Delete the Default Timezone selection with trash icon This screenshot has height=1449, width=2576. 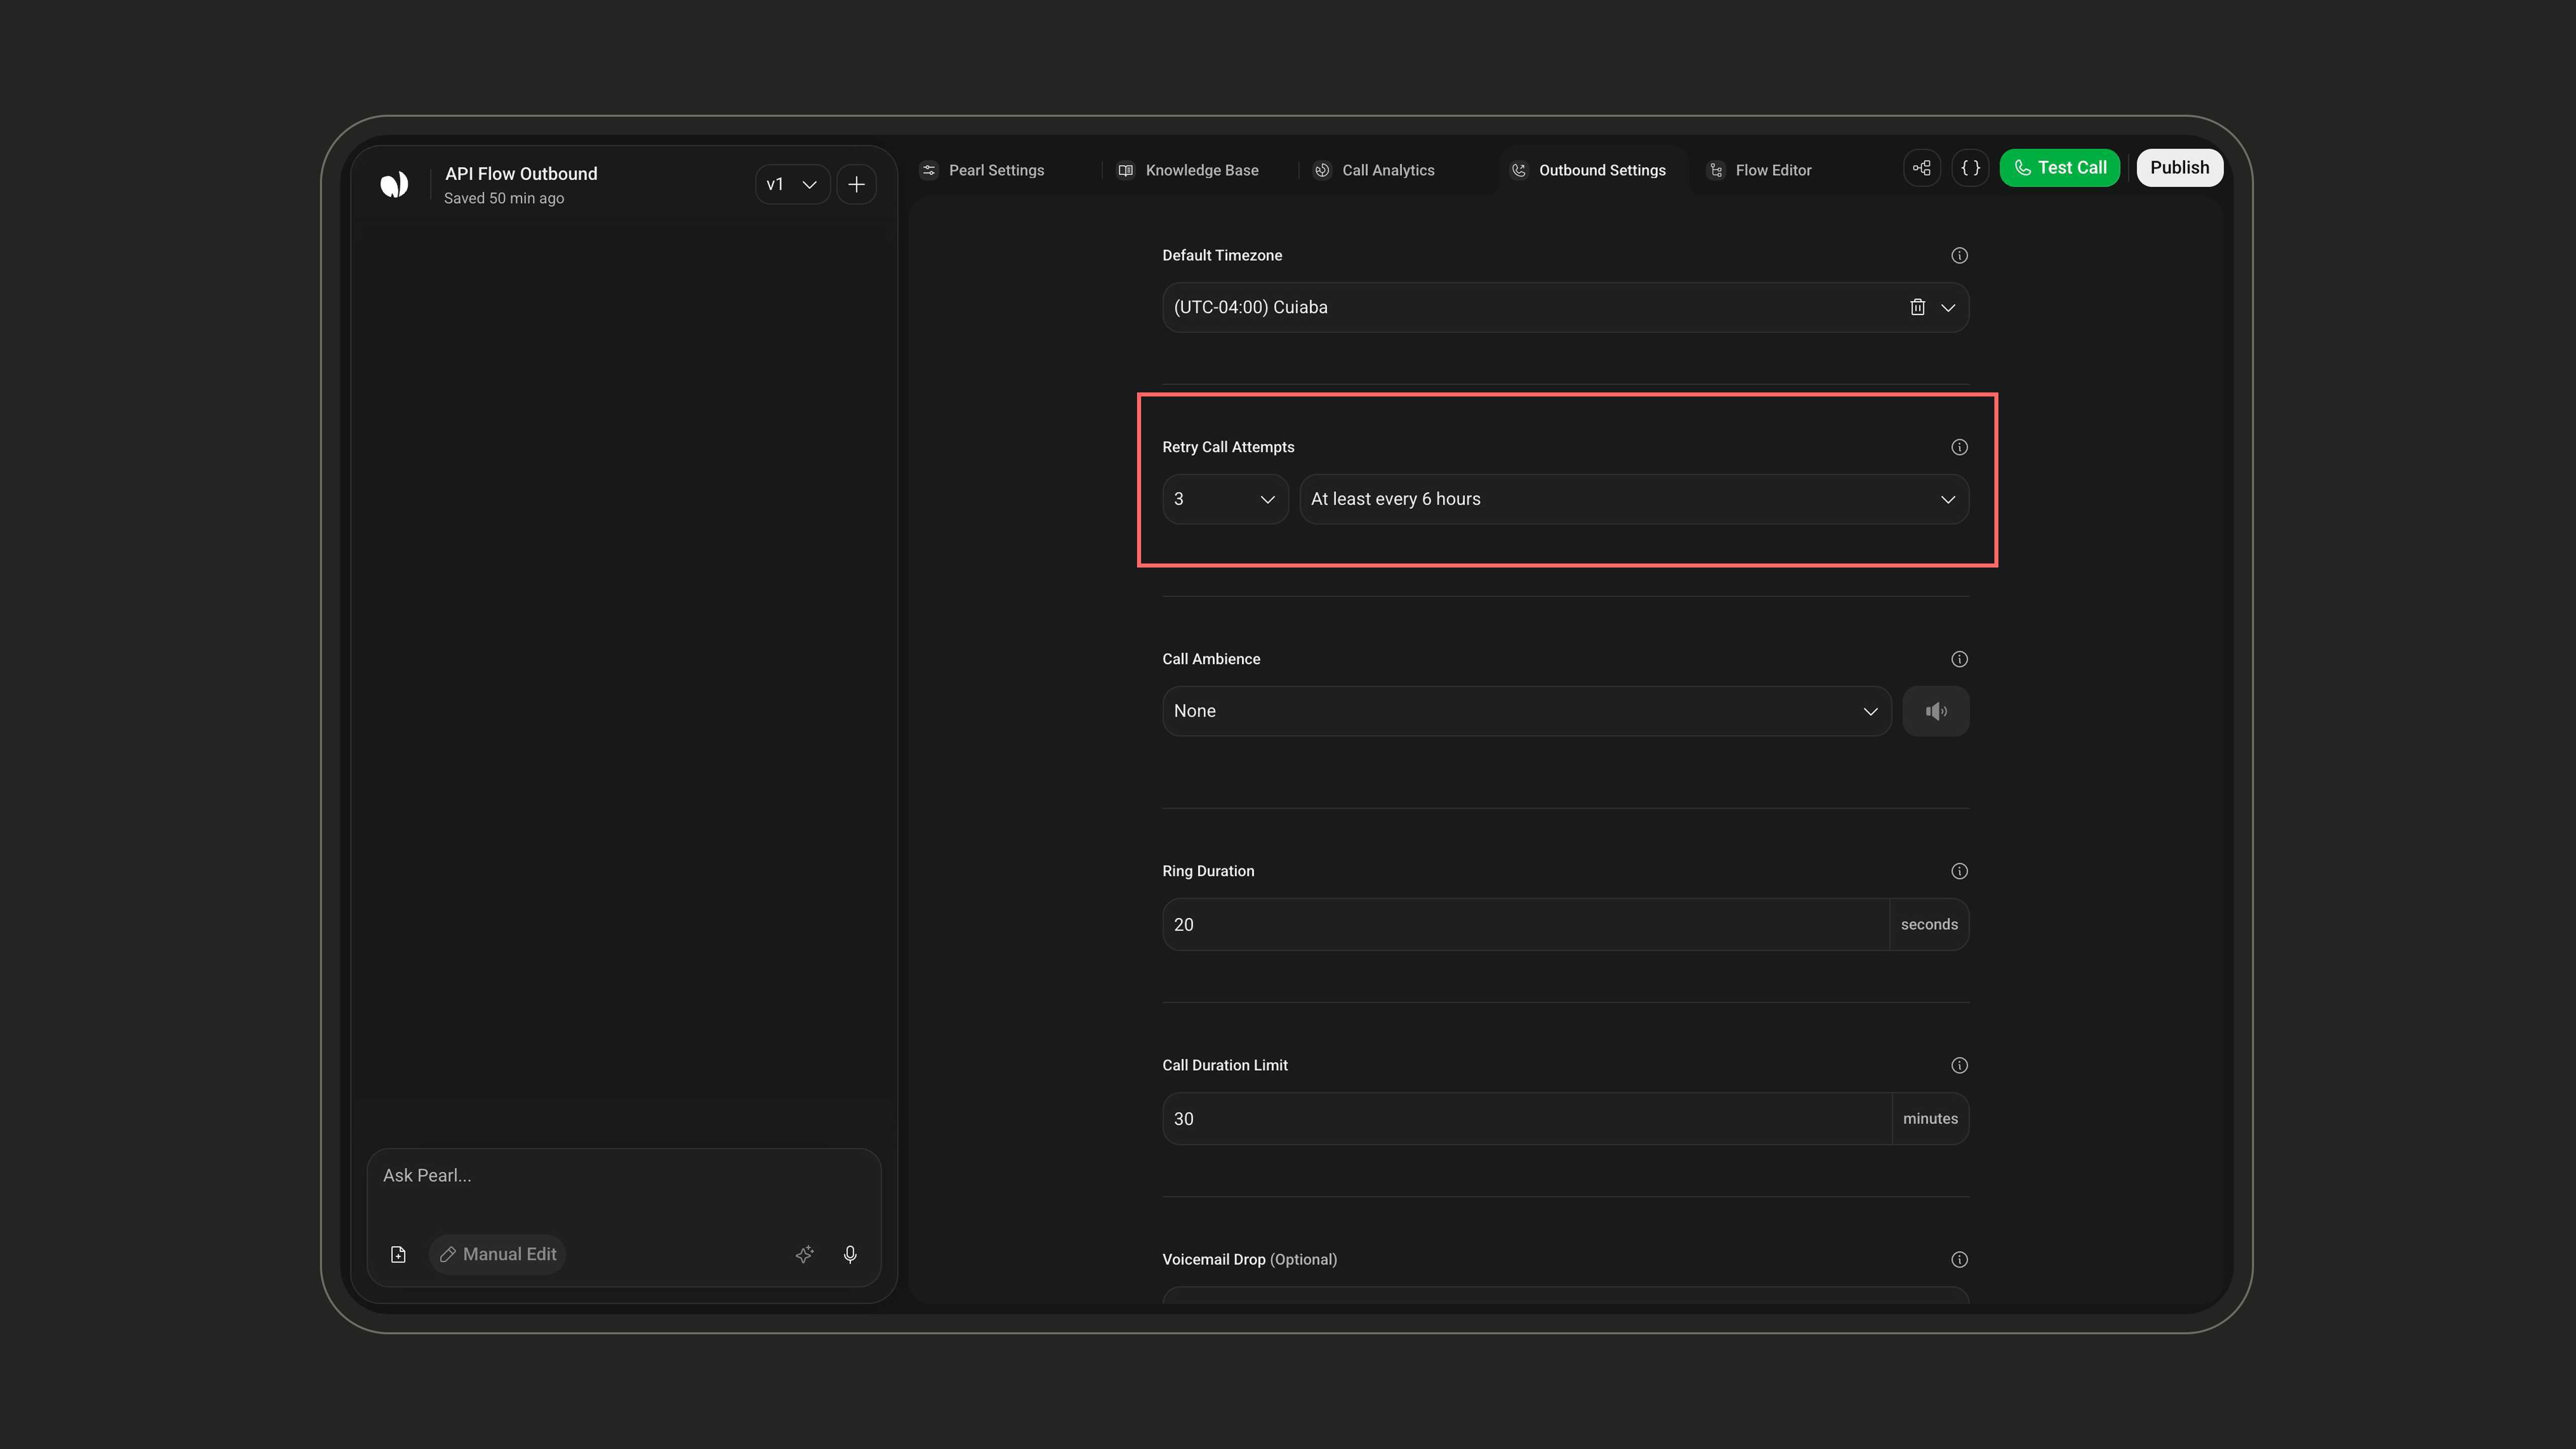click(1917, 307)
